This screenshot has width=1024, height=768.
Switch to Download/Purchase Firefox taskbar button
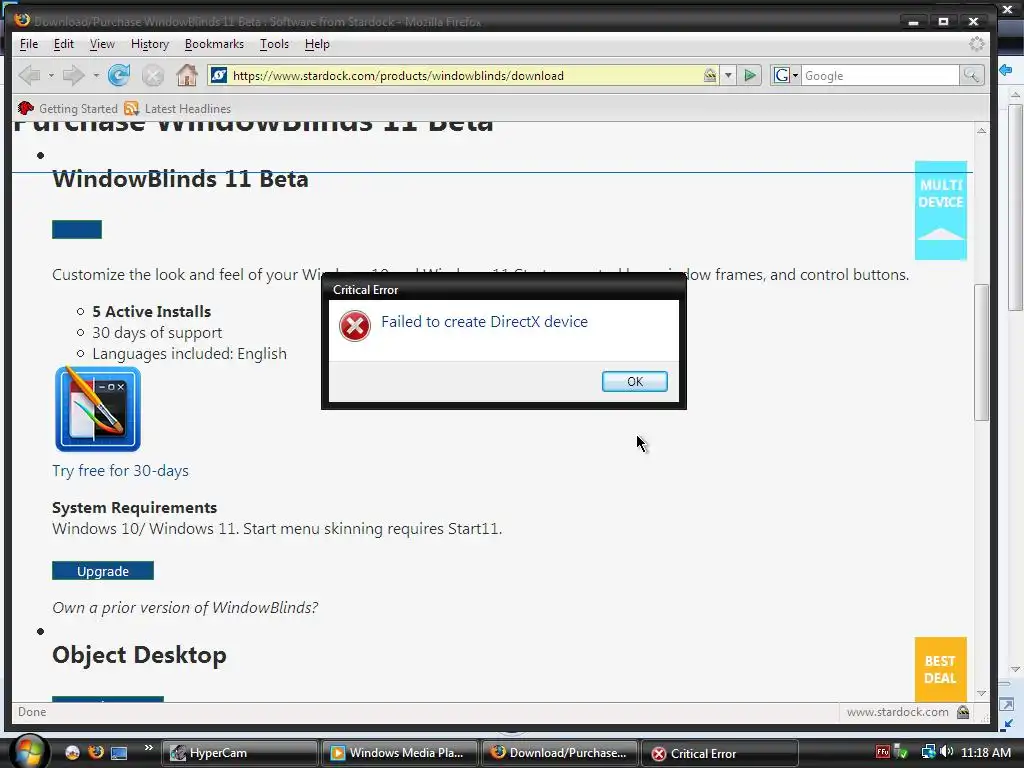click(559, 753)
